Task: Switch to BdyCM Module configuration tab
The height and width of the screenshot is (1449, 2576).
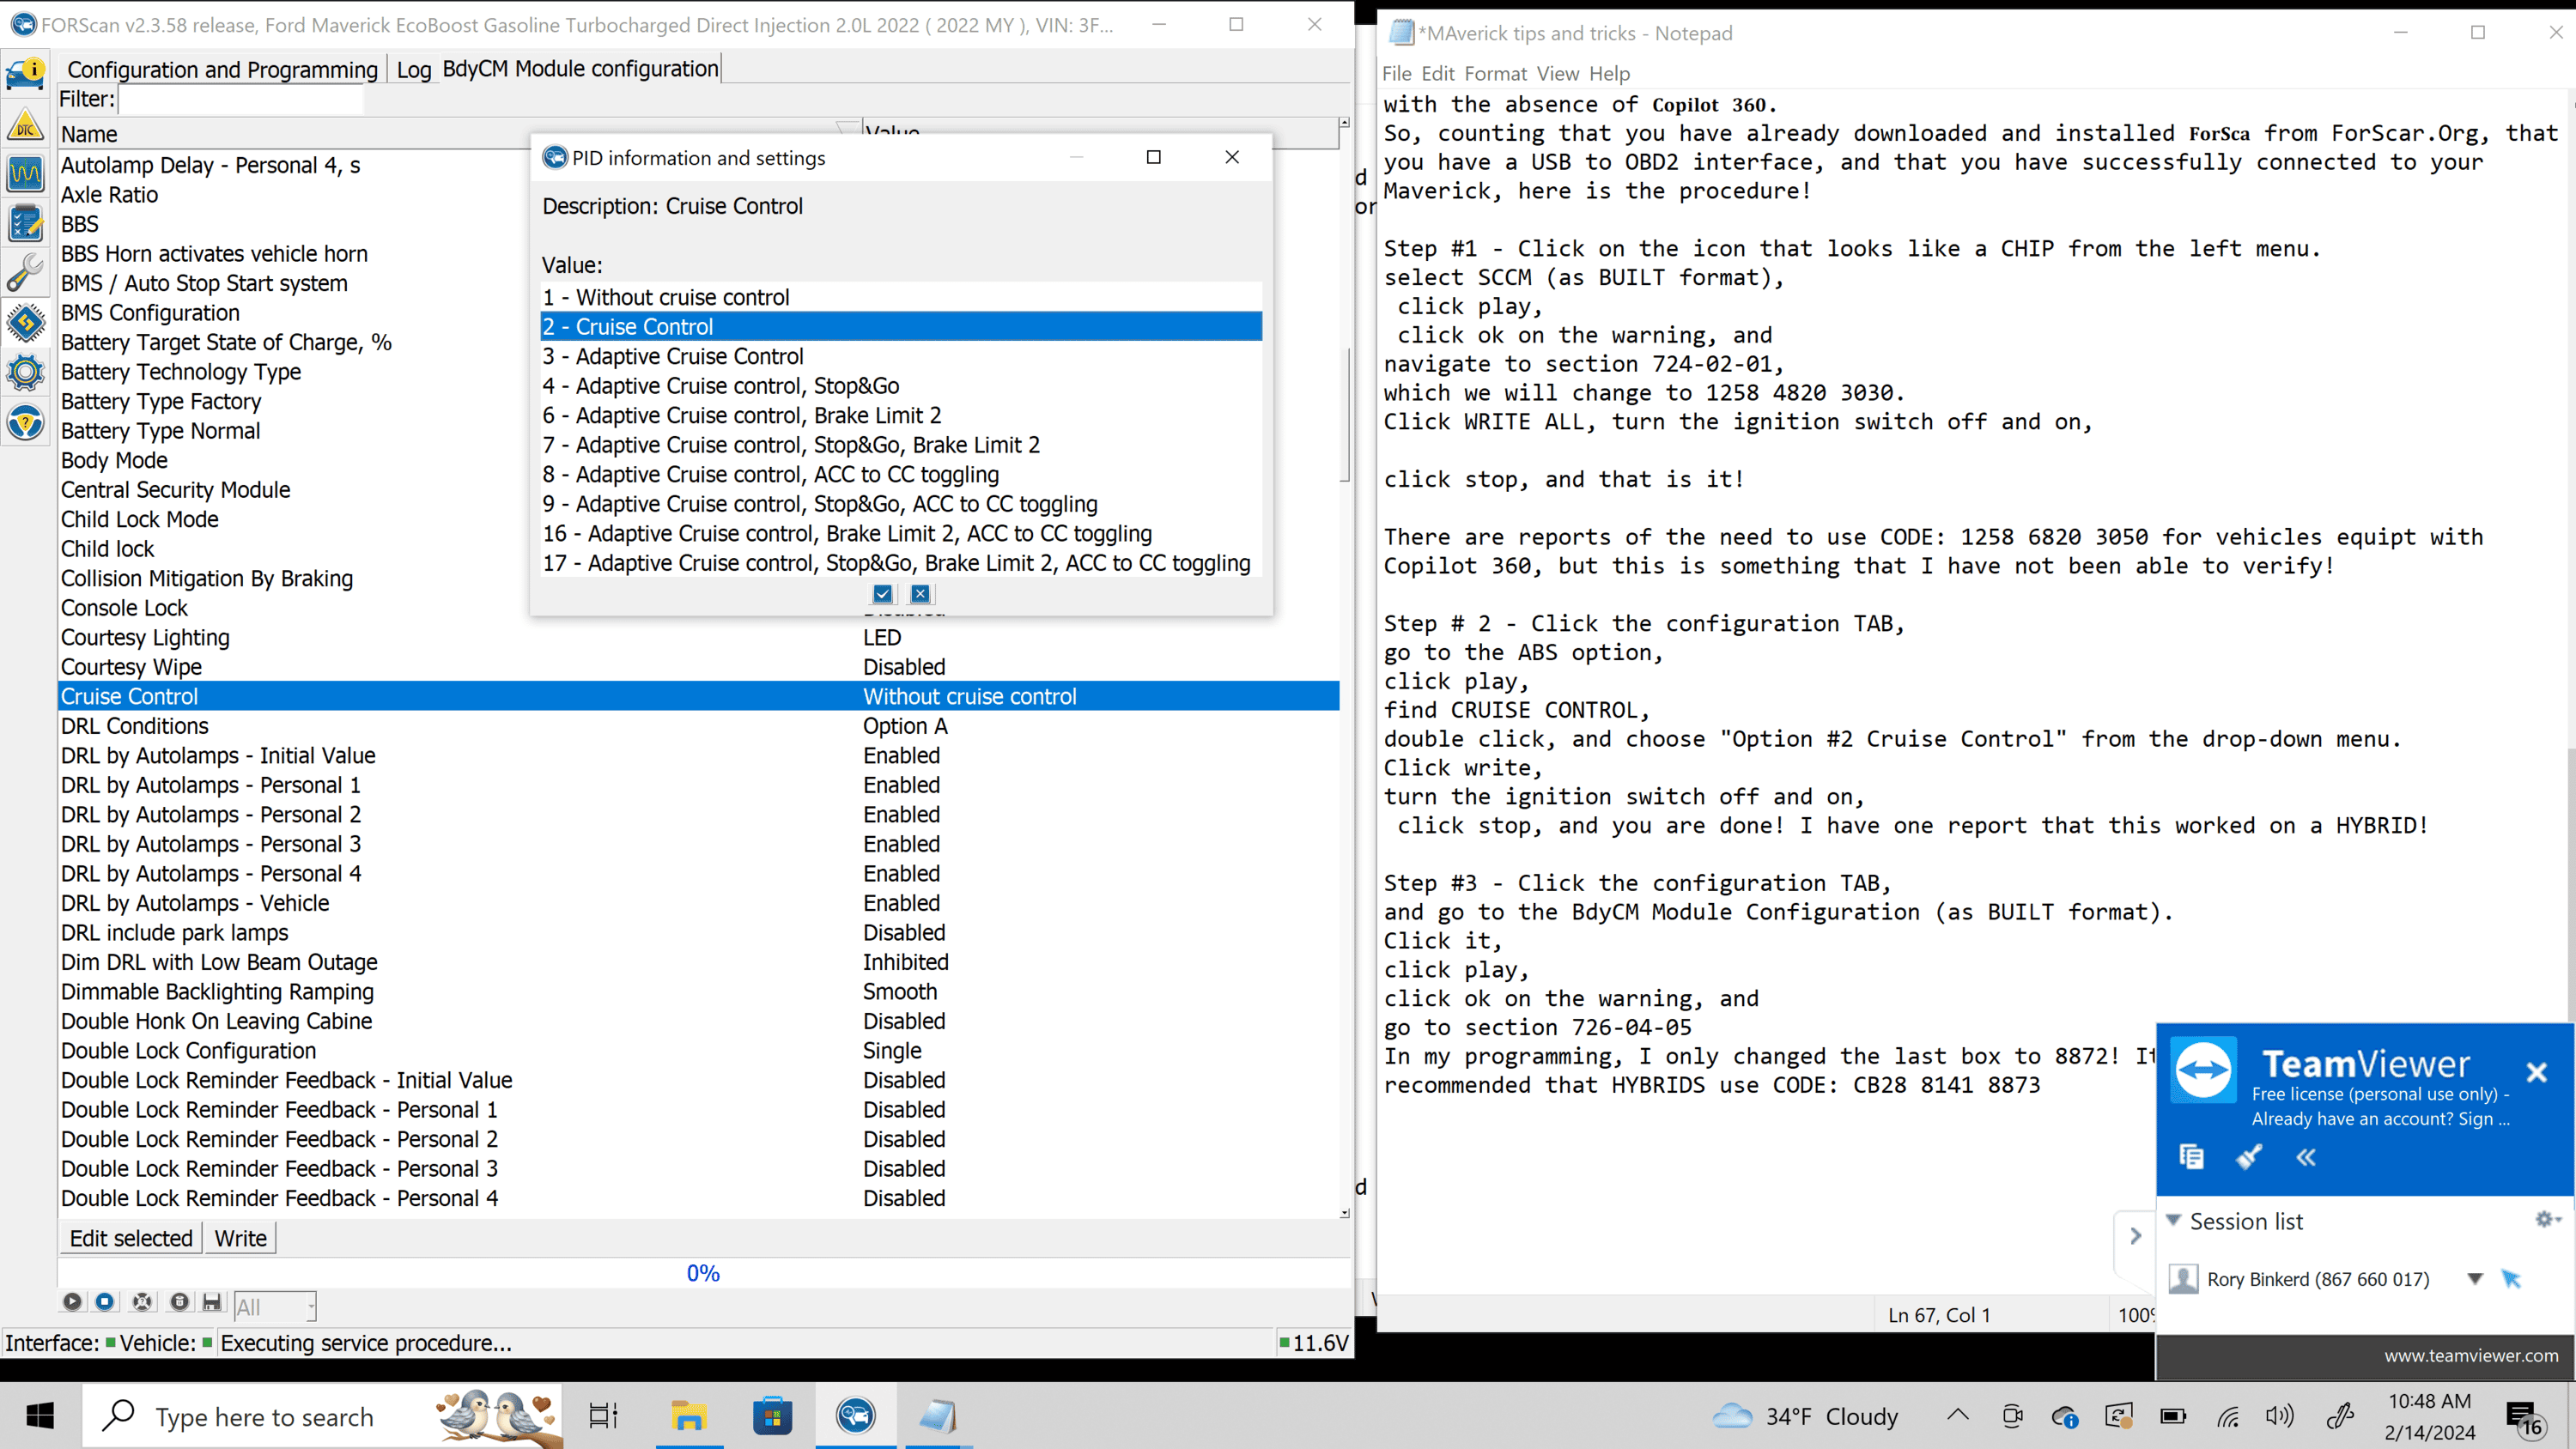Action: [580, 68]
